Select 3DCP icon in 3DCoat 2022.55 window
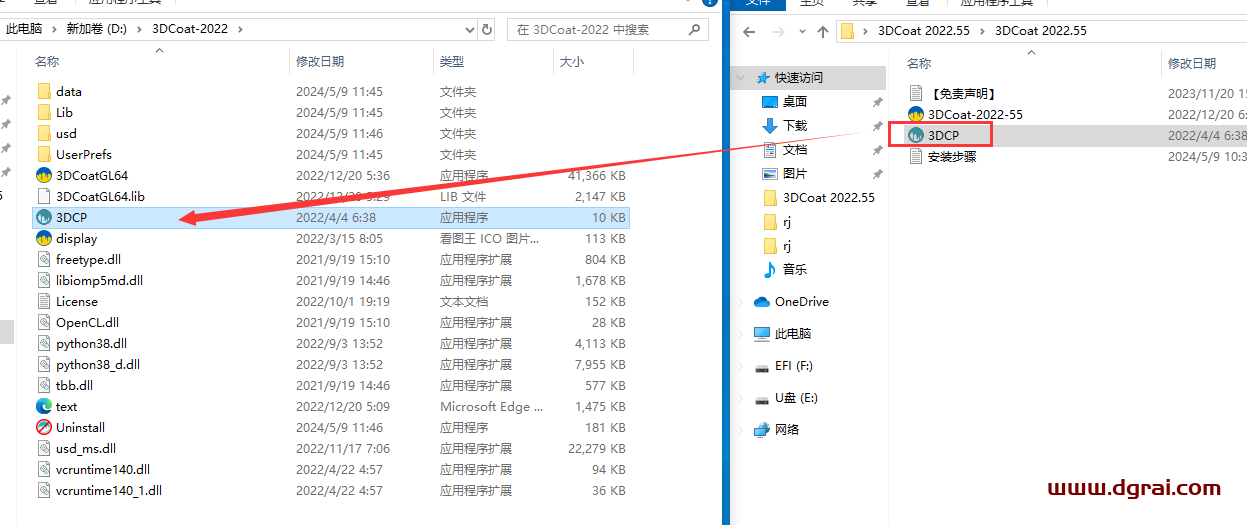 click(x=916, y=135)
